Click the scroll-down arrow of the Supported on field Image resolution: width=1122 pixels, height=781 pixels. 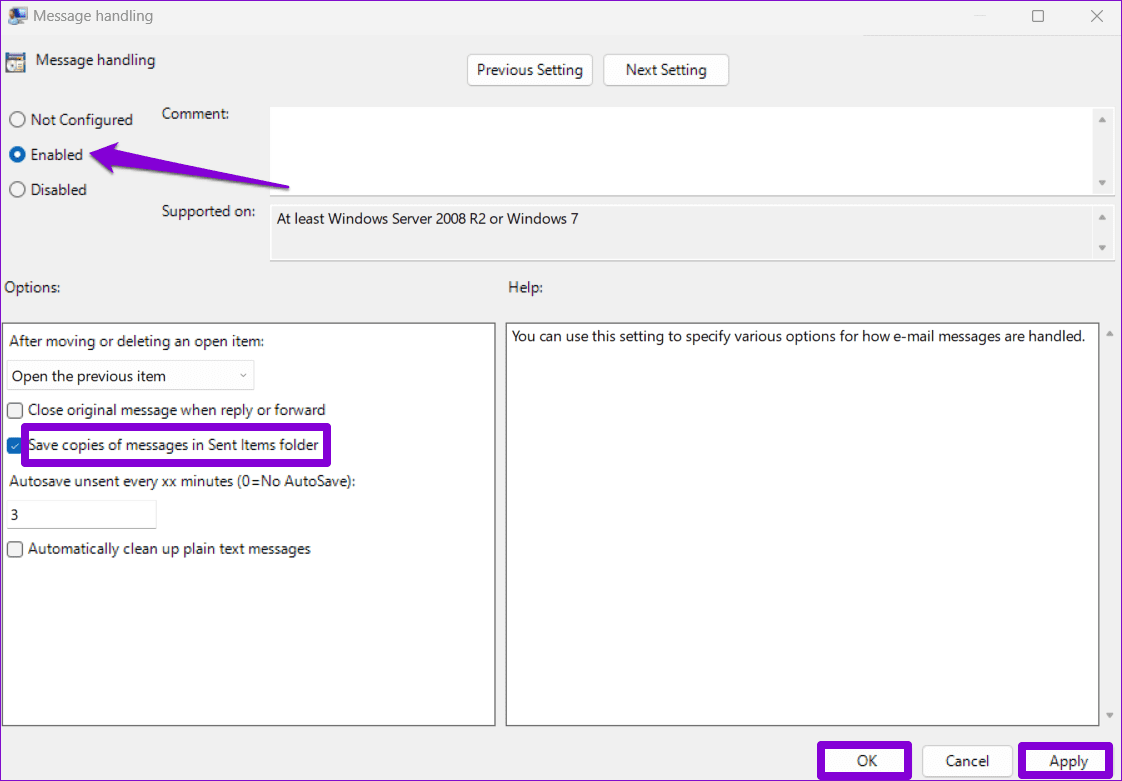(1103, 245)
